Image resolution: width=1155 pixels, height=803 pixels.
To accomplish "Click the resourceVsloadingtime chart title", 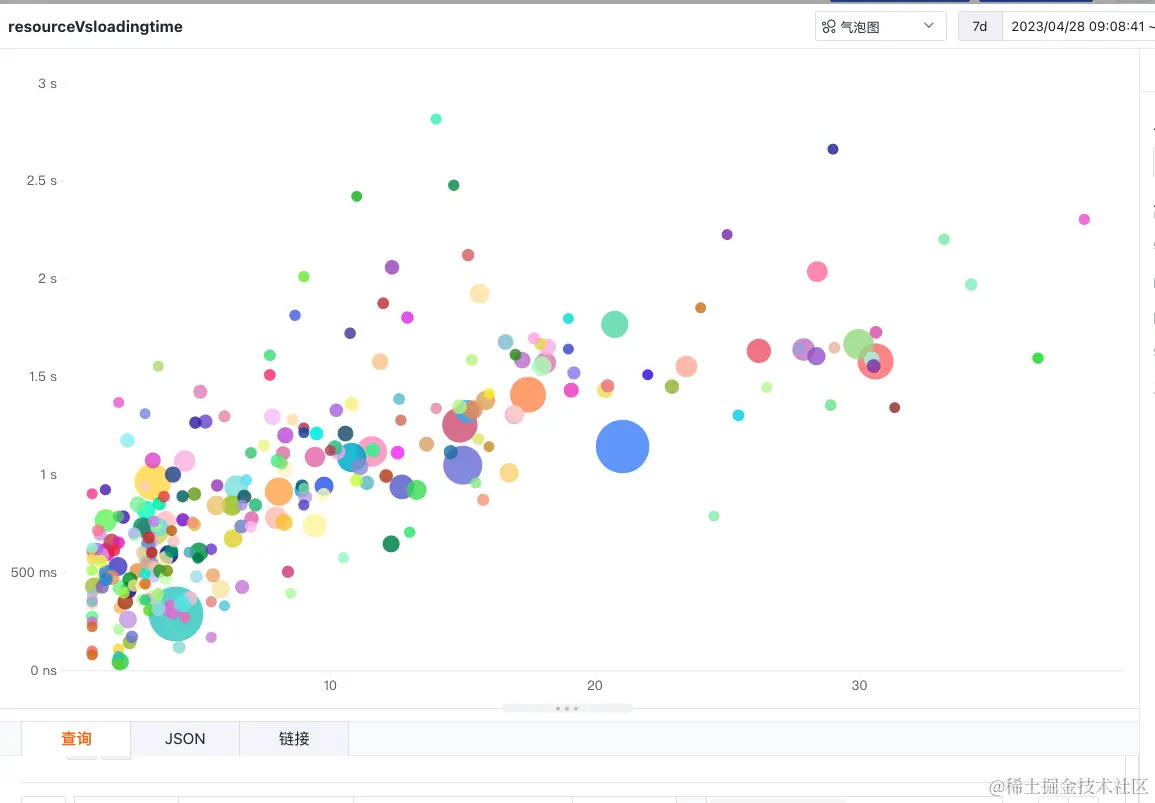I will (x=95, y=27).
